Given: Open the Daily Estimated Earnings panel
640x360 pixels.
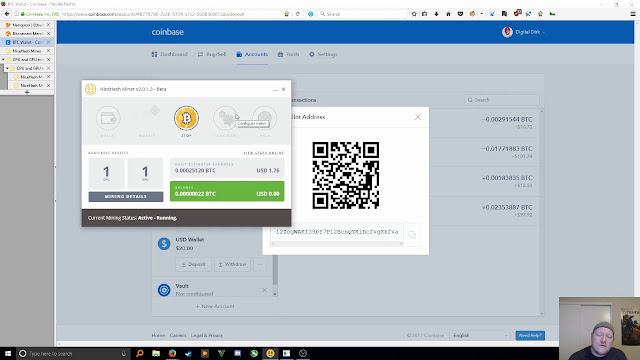Looking at the screenshot, I should tap(227, 168).
